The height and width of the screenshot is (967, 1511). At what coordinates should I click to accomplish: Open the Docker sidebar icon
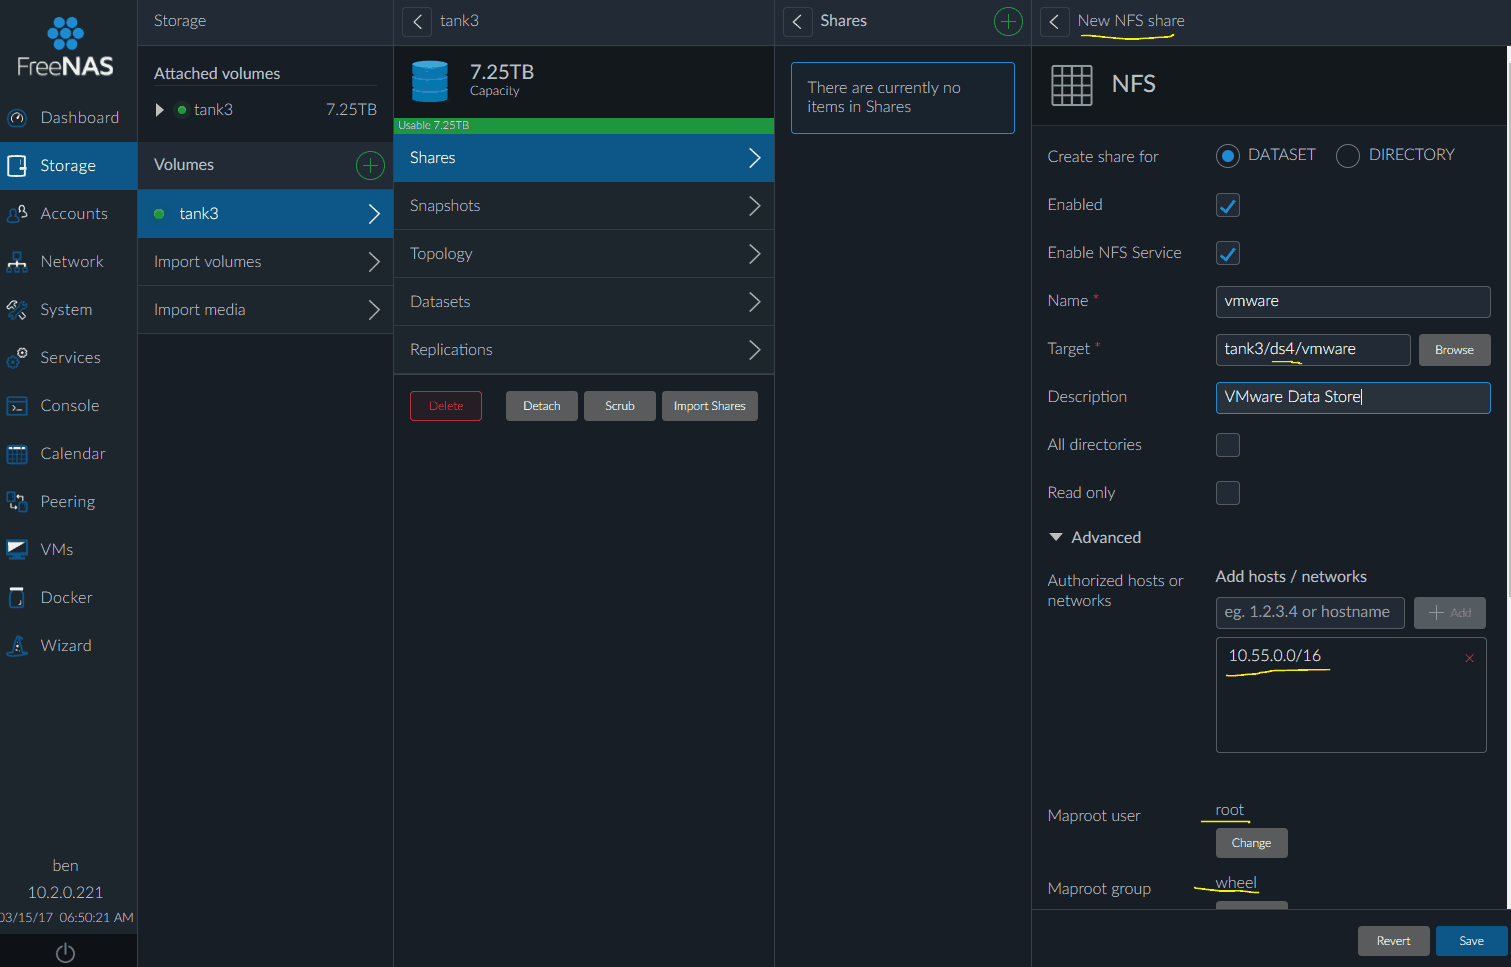pyautogui.click(x=17, y=598)
